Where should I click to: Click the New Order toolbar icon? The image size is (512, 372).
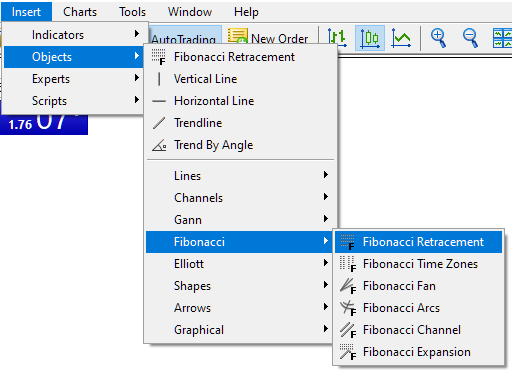click(238, 36)
